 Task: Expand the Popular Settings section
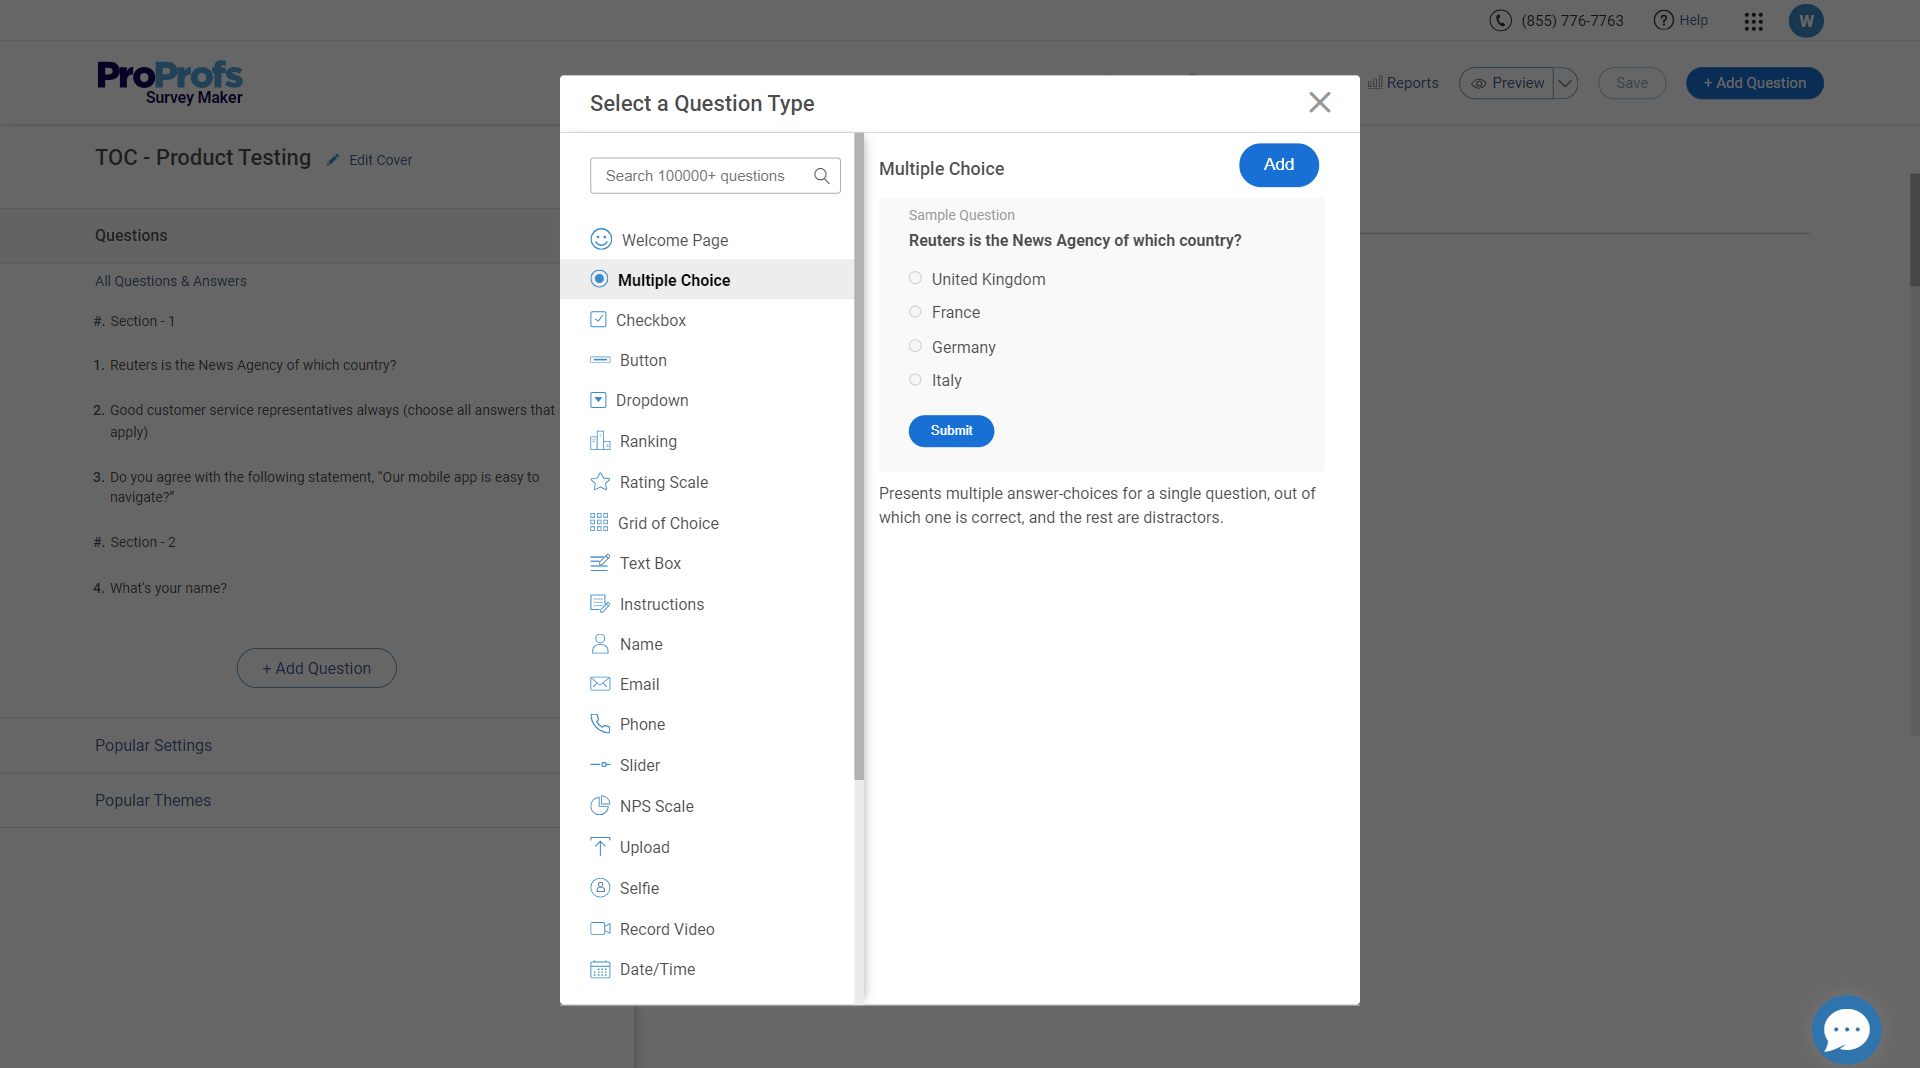(153, 745)
